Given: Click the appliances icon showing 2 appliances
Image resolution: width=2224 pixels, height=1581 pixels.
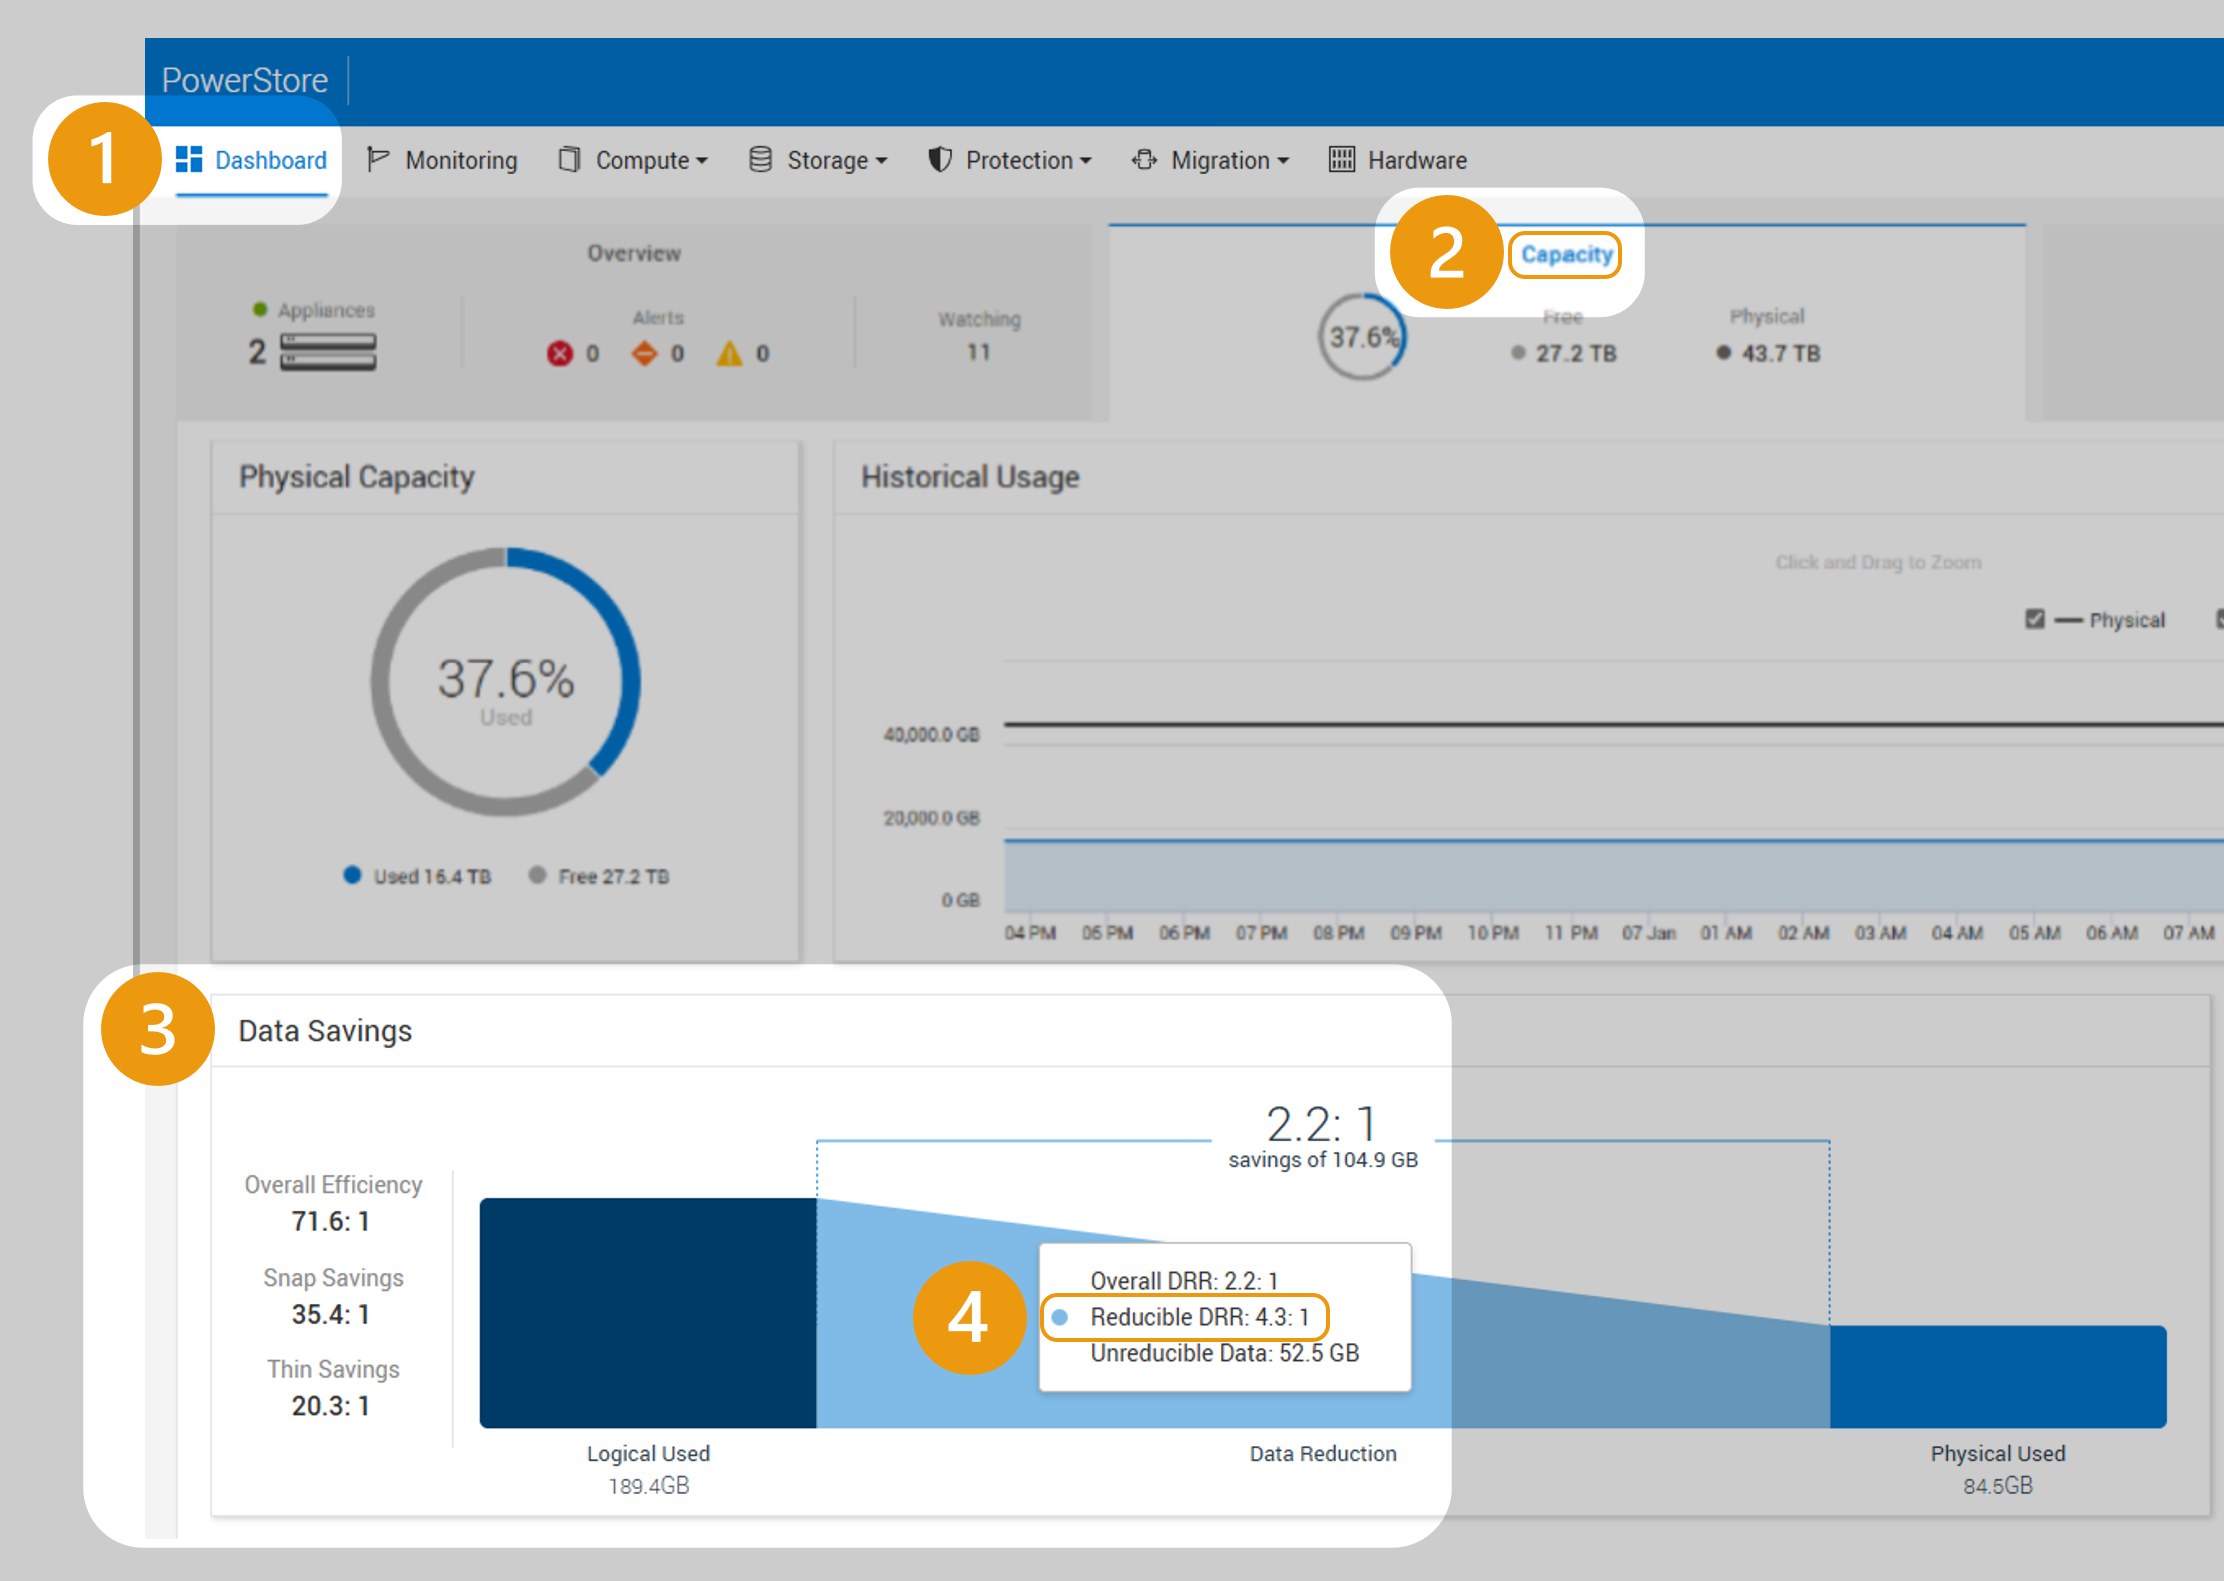Looking at the screenshot, I should (x=327, y=350).
